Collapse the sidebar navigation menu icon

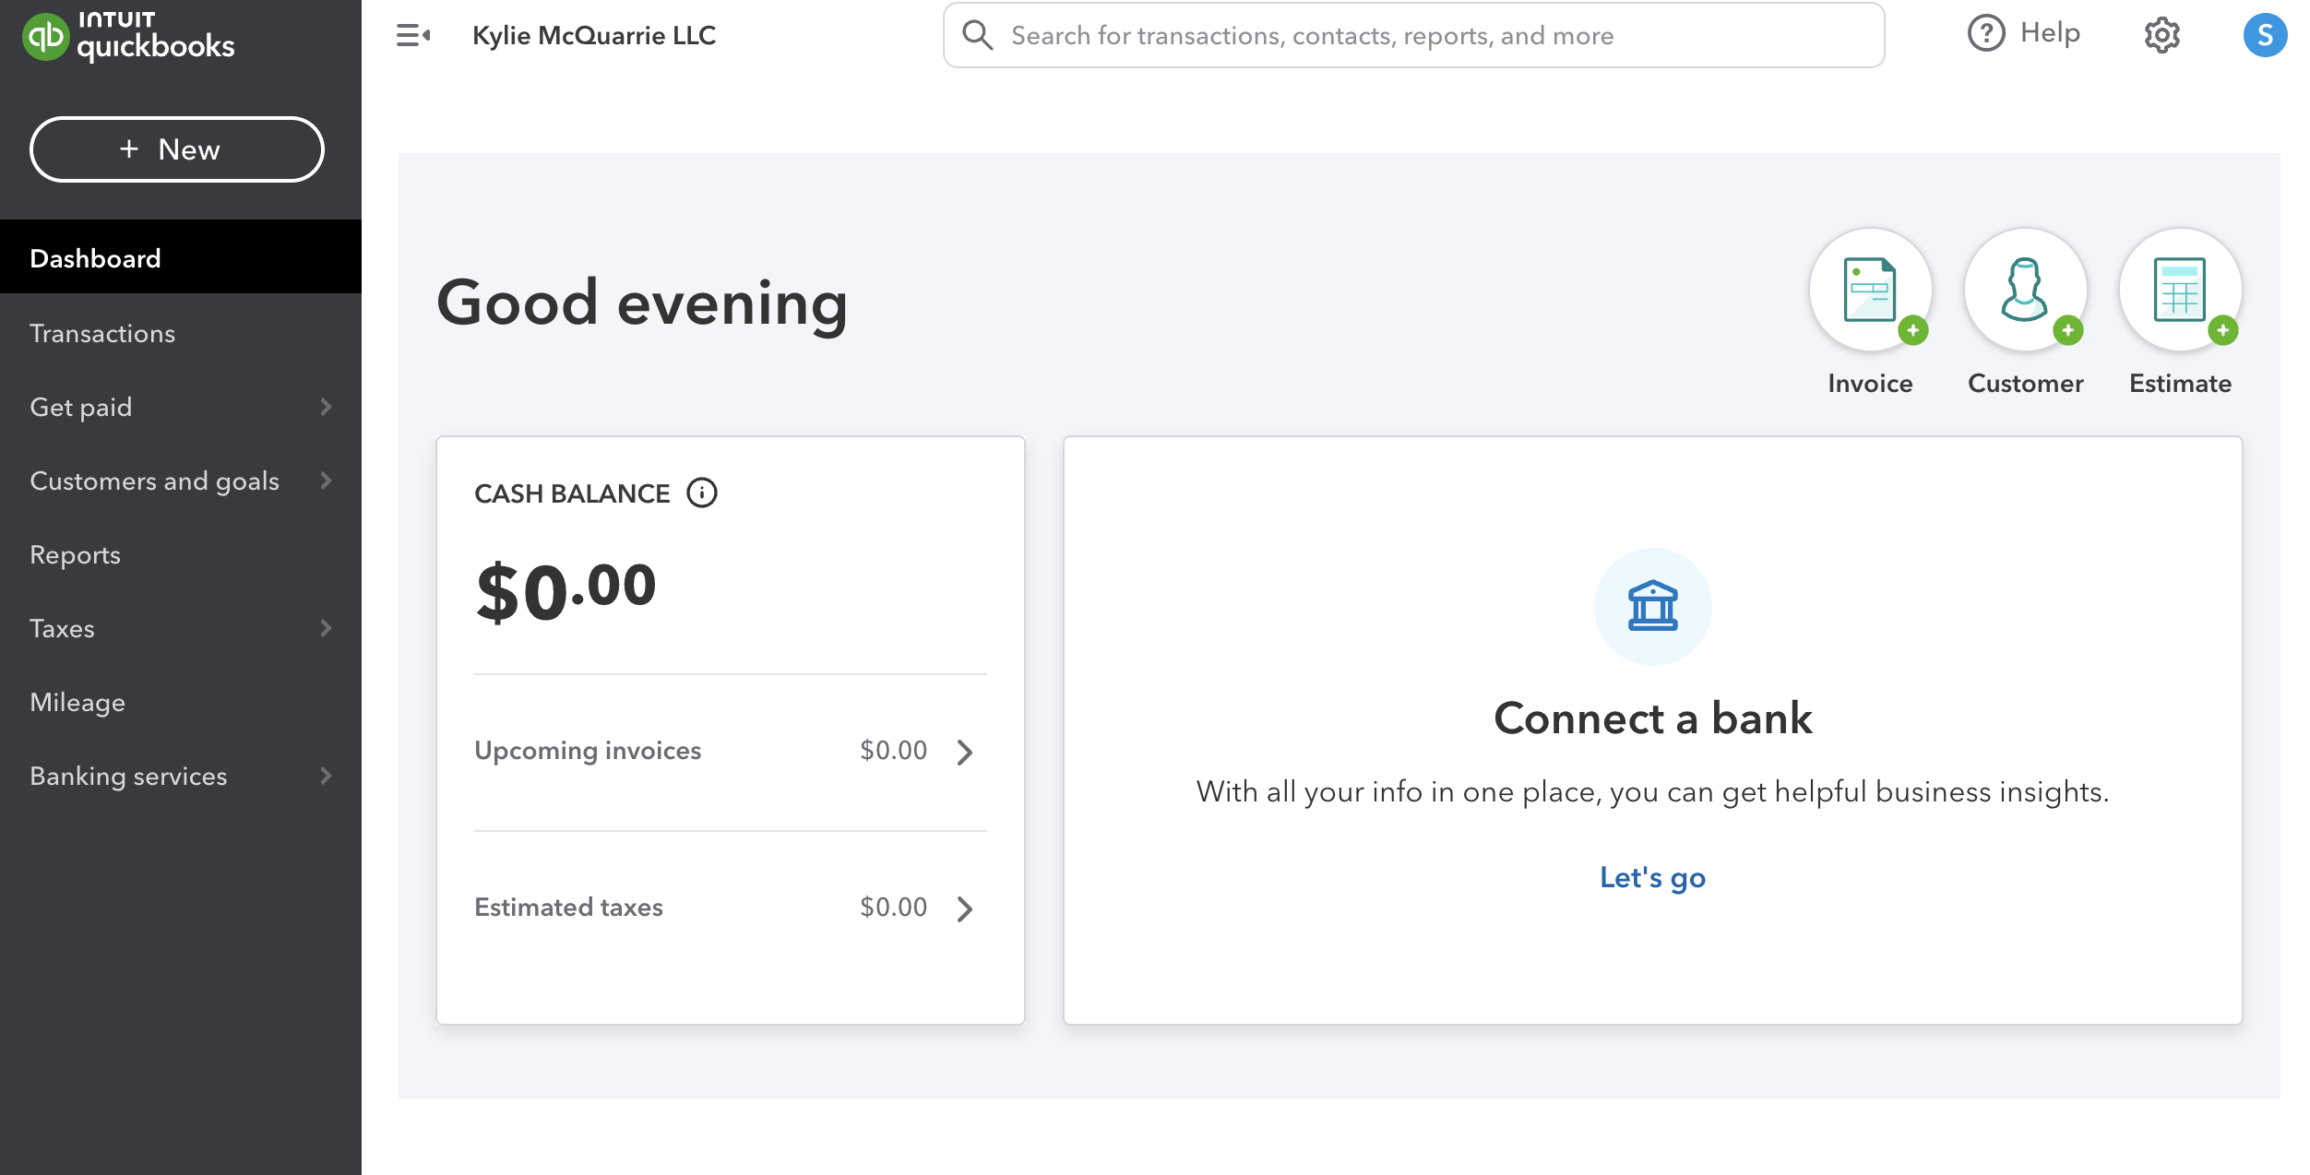click(x=412, y=36)
